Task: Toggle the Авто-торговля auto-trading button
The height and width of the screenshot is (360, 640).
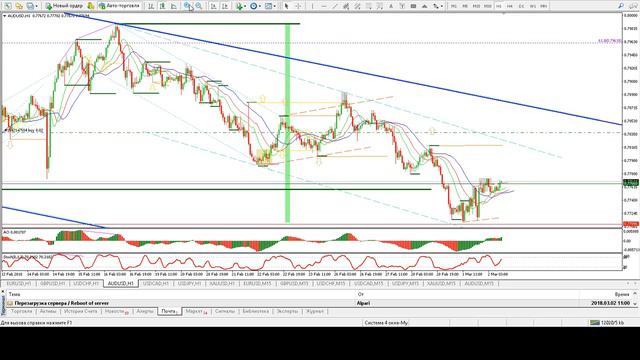Action: (x=119, y=6)
